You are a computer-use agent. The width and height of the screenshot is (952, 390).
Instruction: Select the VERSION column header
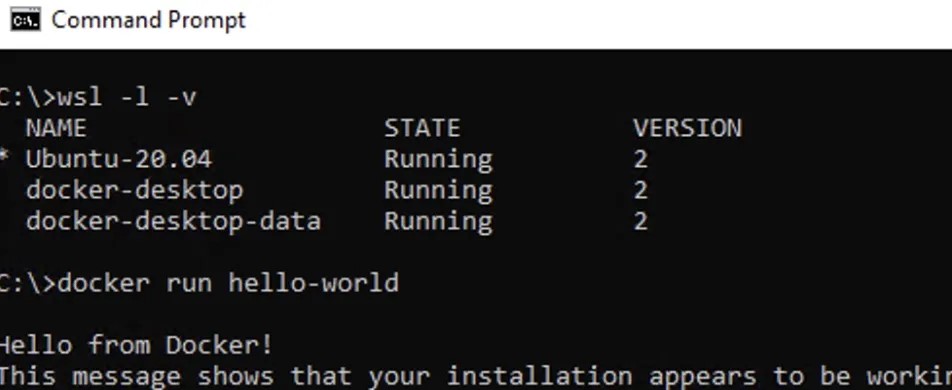(x=687, y=128)
